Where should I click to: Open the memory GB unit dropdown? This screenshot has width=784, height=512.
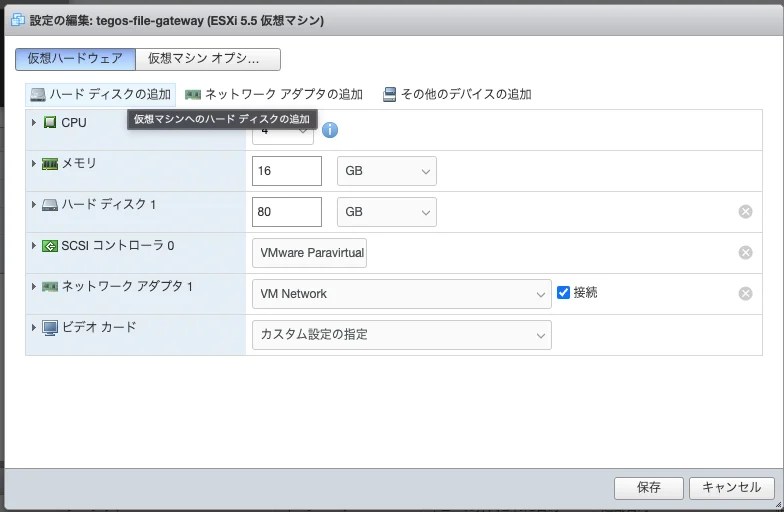coord(386,171)
